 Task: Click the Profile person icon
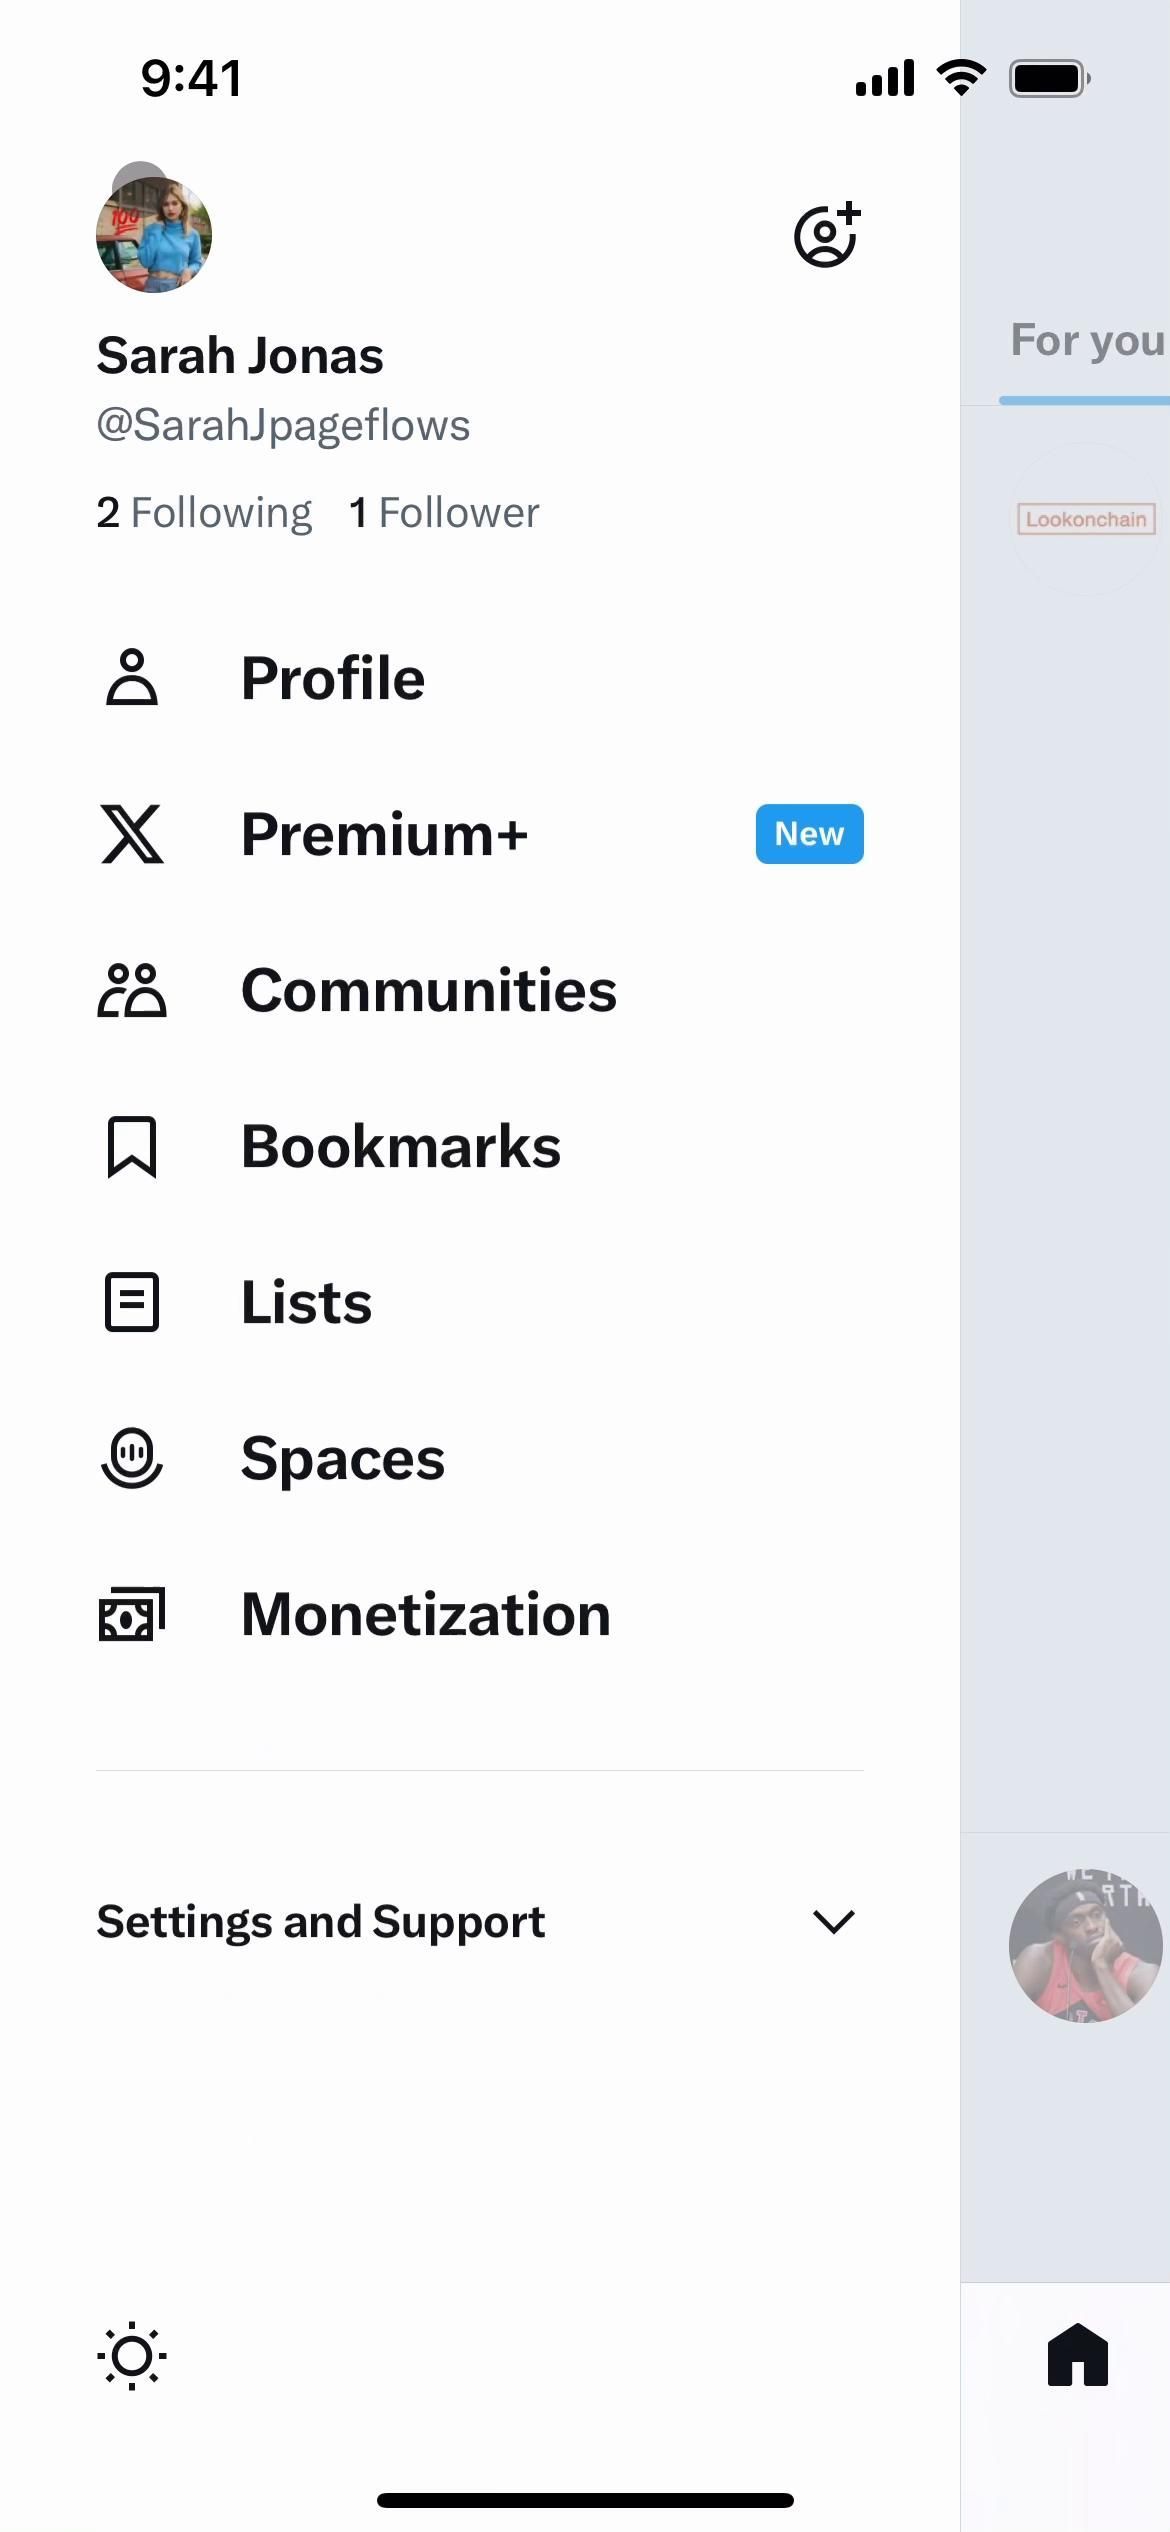tap(132, 678)
